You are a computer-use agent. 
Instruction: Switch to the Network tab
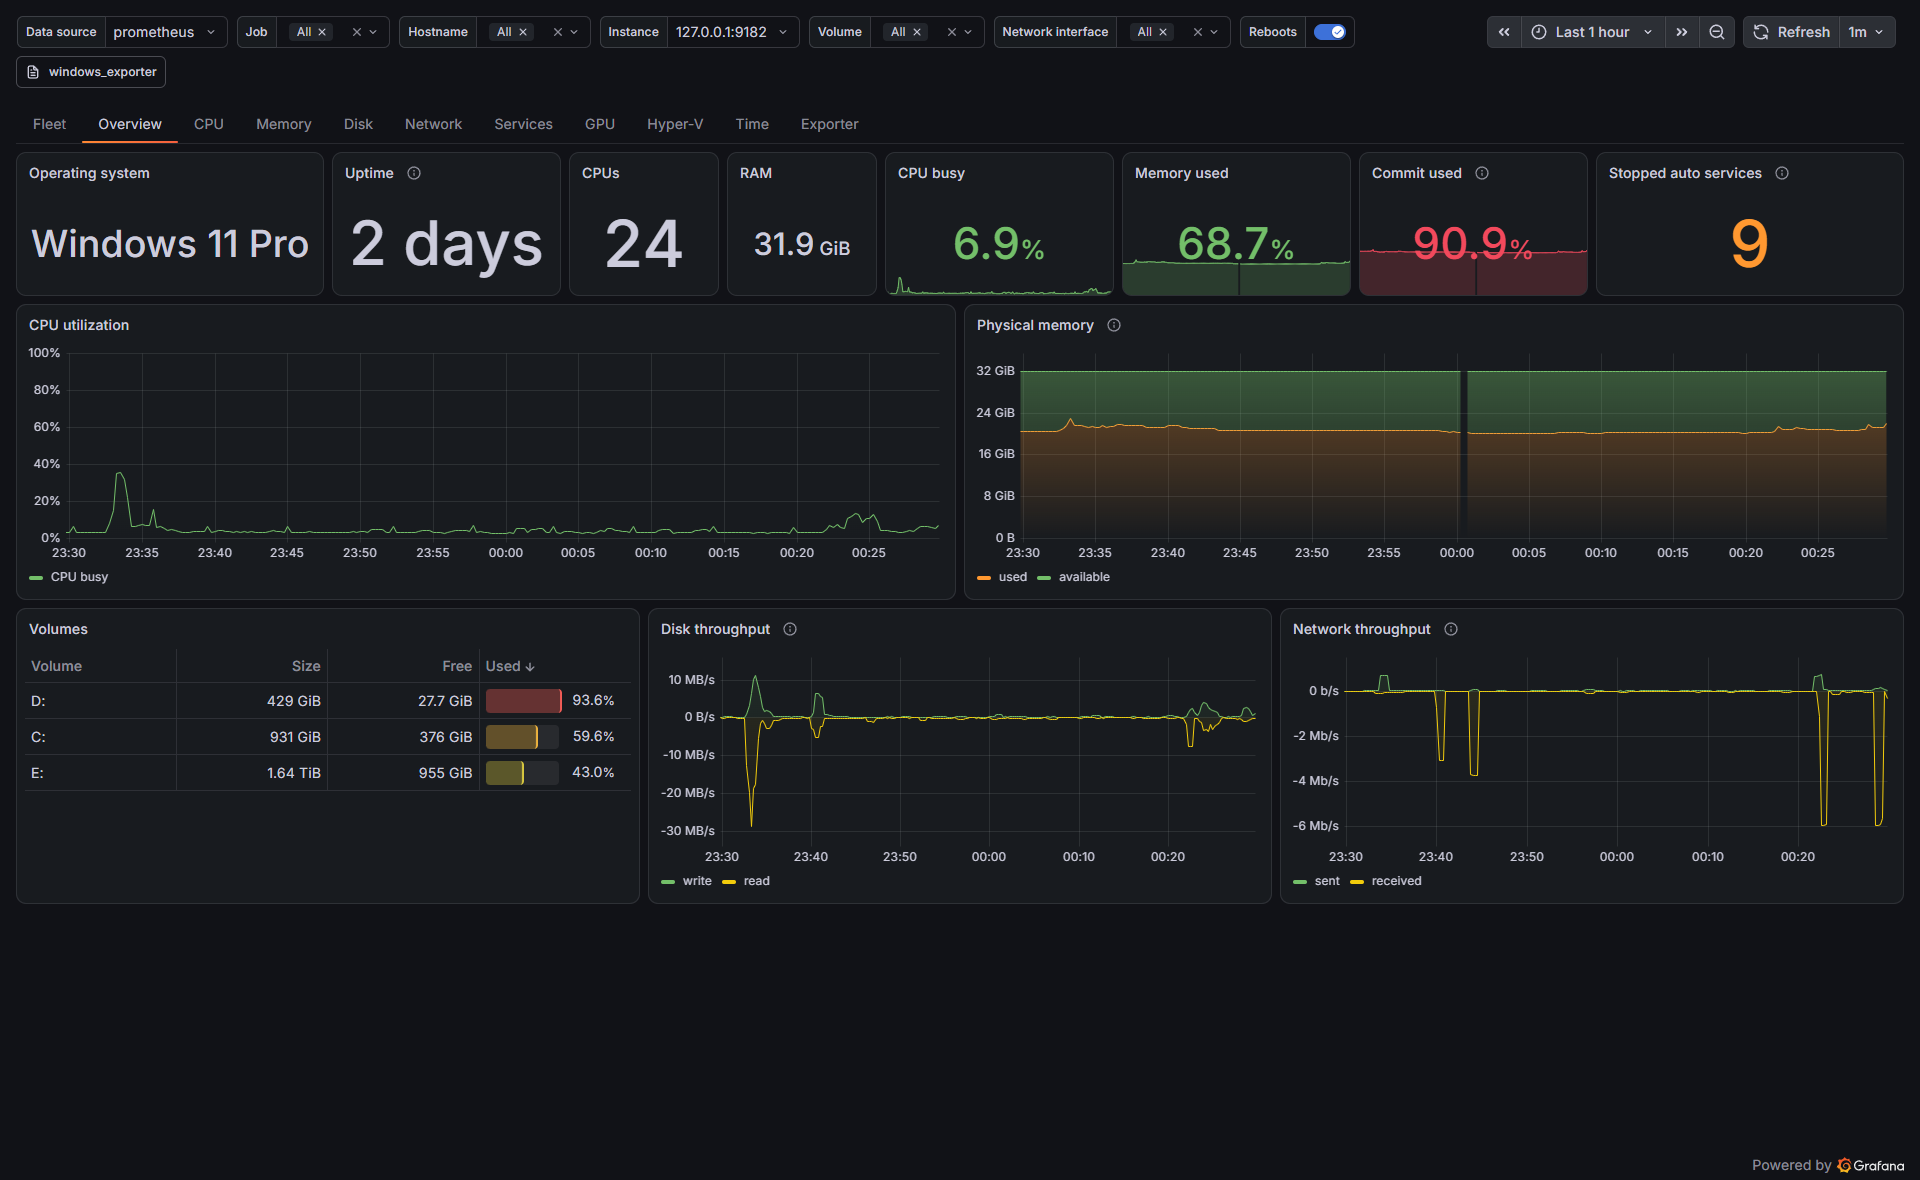[433, 124]
